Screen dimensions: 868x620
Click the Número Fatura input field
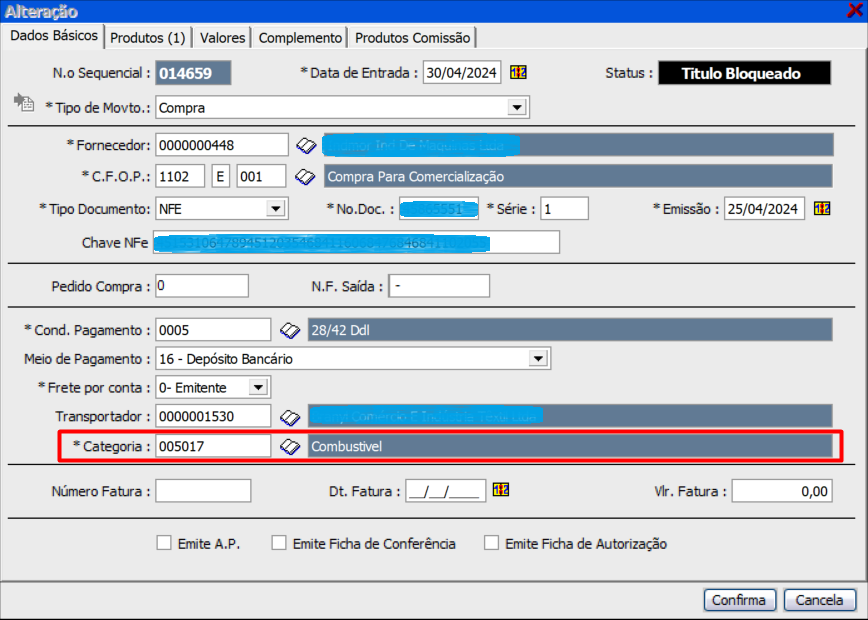(x=203, y=491)
